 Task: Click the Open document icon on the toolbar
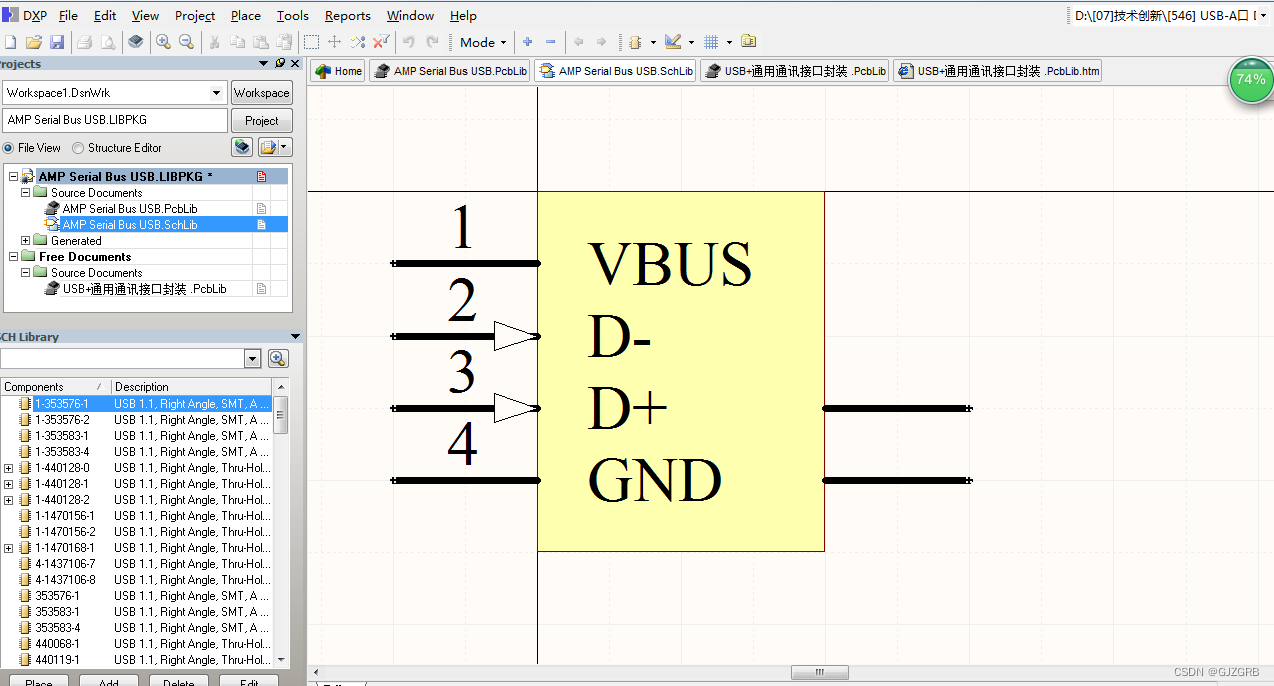point(32,42)
